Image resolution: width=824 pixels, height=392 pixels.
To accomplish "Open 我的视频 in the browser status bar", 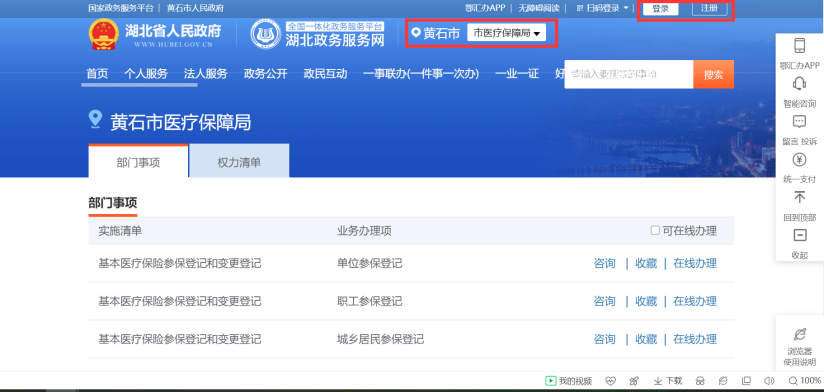I will coord(569,381).
